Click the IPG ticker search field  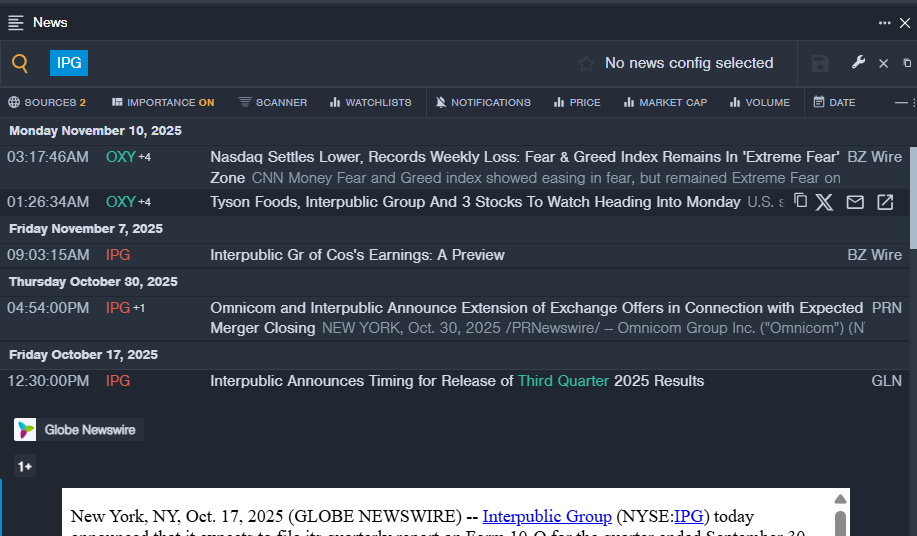(69, 64)
